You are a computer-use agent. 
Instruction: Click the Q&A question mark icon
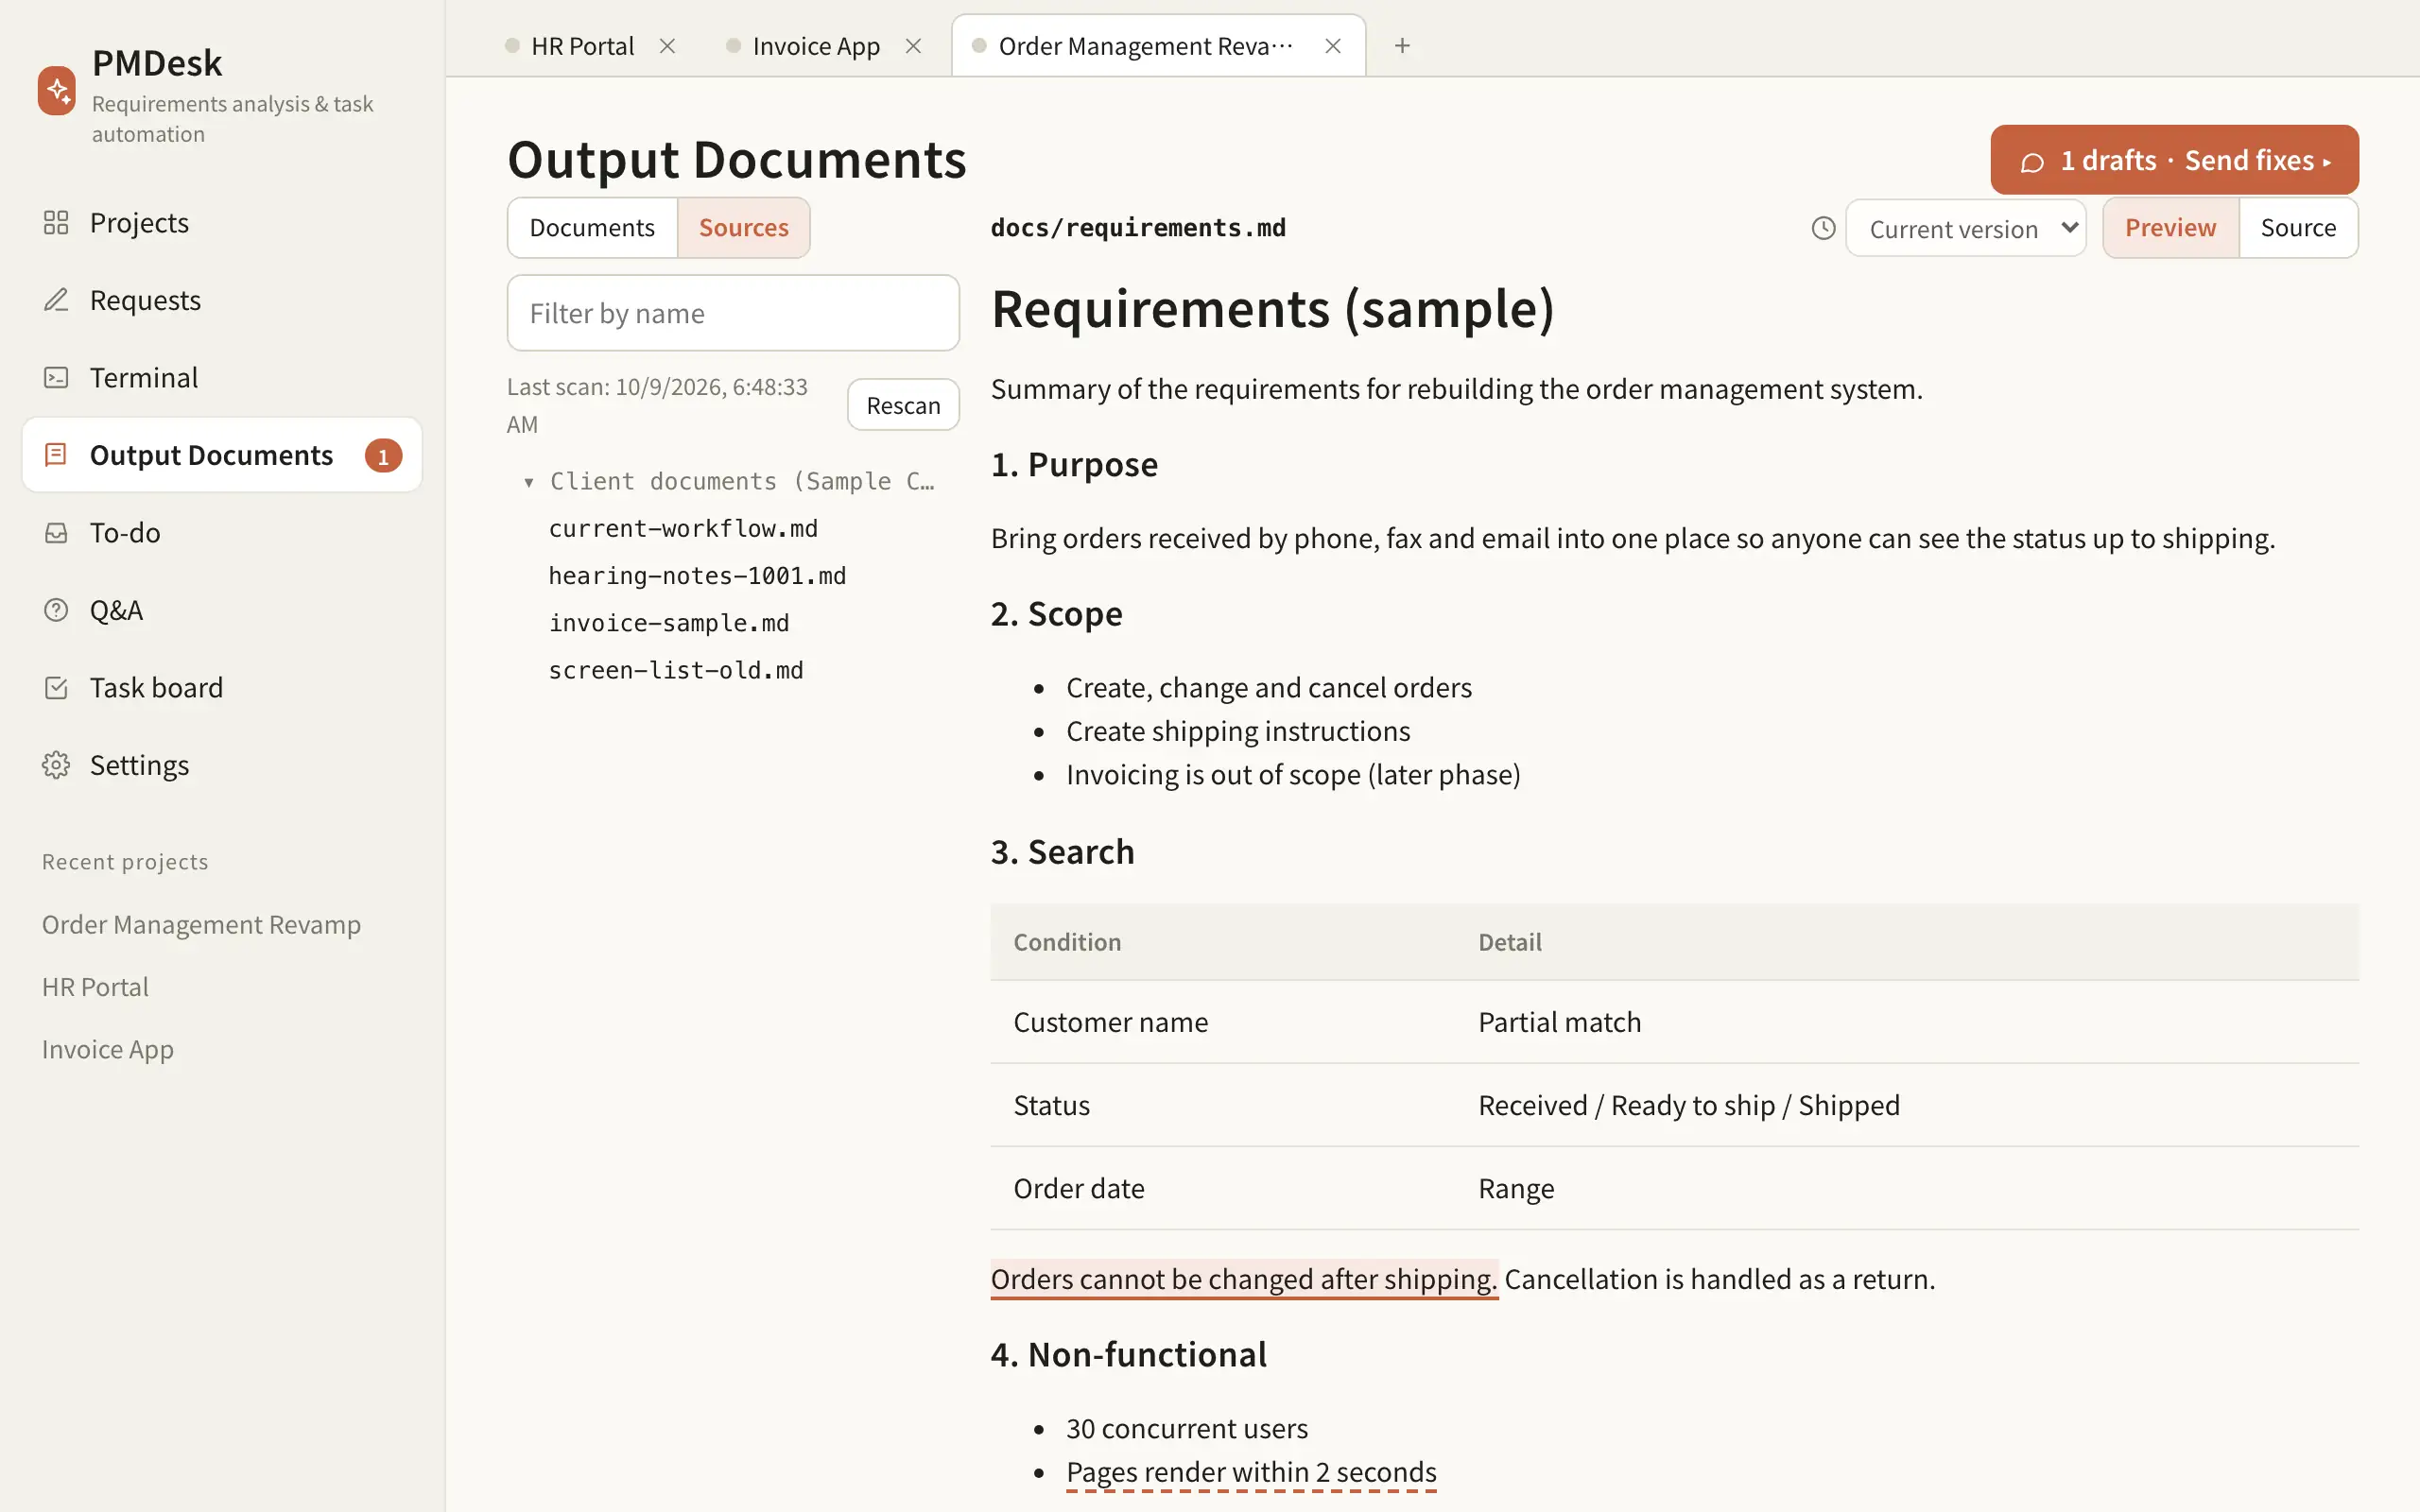[56, 610]
